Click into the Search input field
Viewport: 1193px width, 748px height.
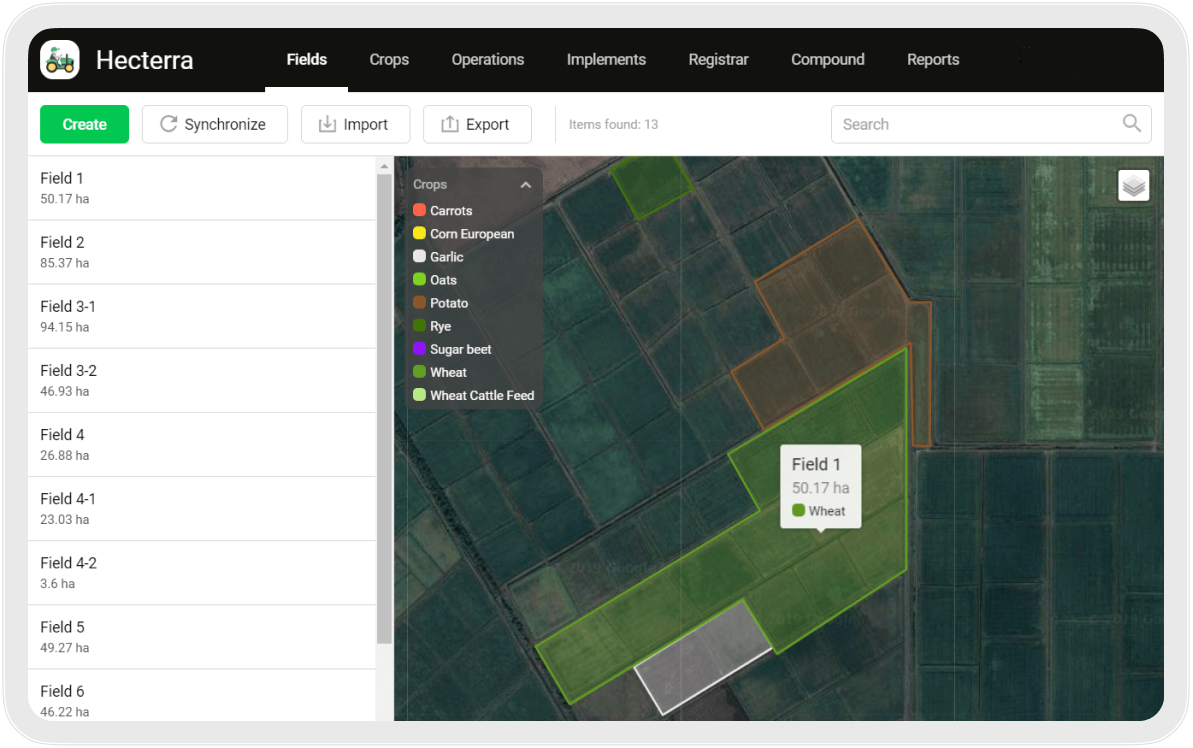975,125
